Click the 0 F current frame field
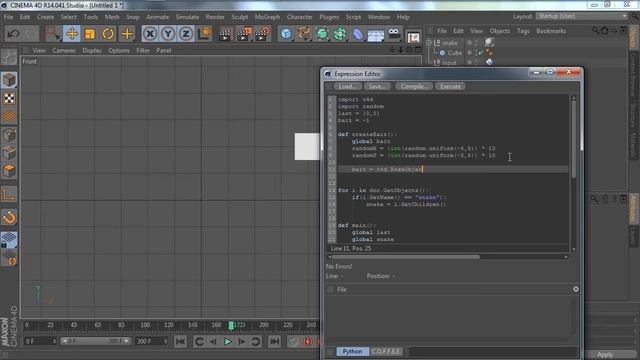 pyautogui.click(x=40, y=341)
